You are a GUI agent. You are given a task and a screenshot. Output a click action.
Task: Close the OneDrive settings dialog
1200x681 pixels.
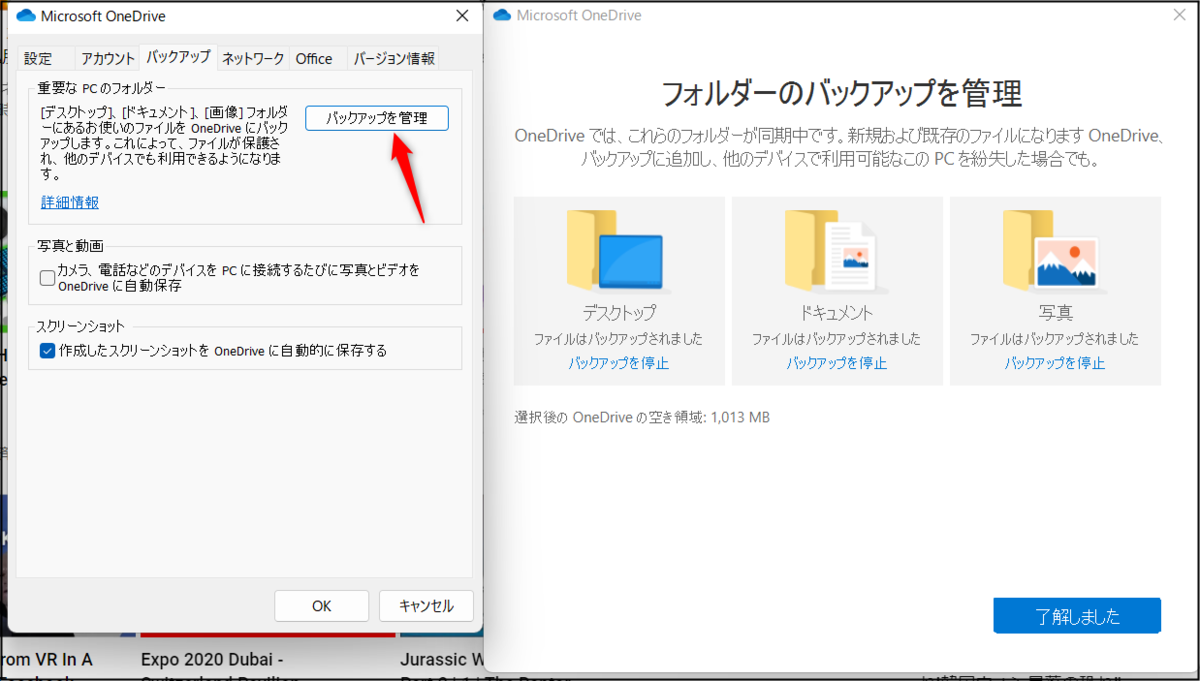click(x=461, y=16)
